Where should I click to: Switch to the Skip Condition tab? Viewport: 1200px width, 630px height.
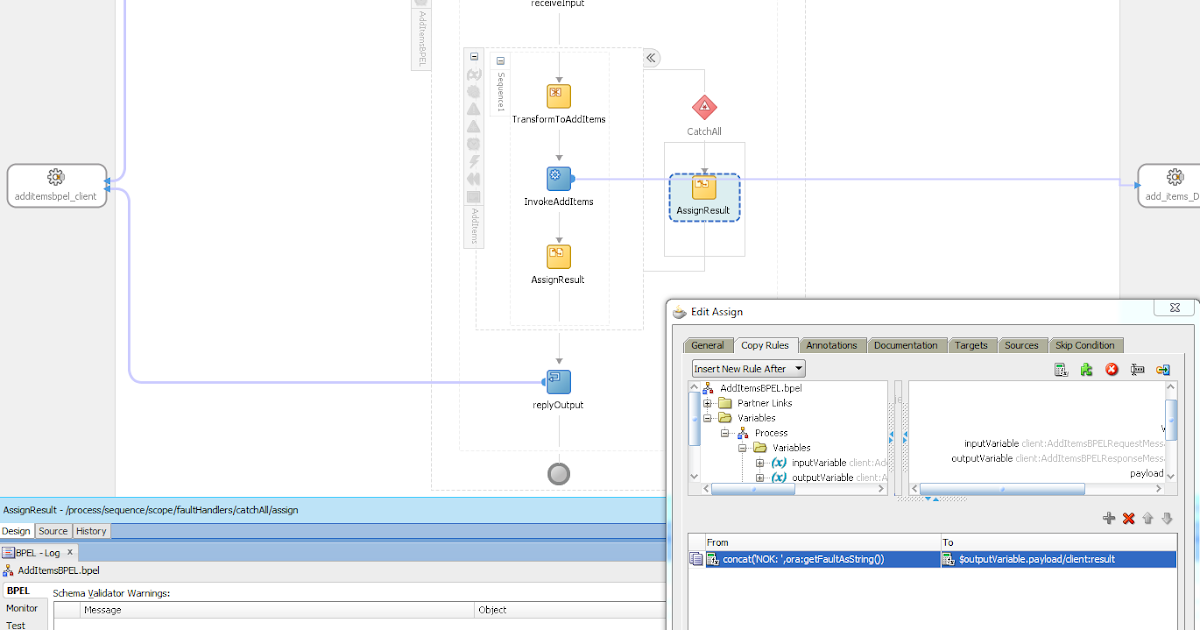coord(1086,344)
